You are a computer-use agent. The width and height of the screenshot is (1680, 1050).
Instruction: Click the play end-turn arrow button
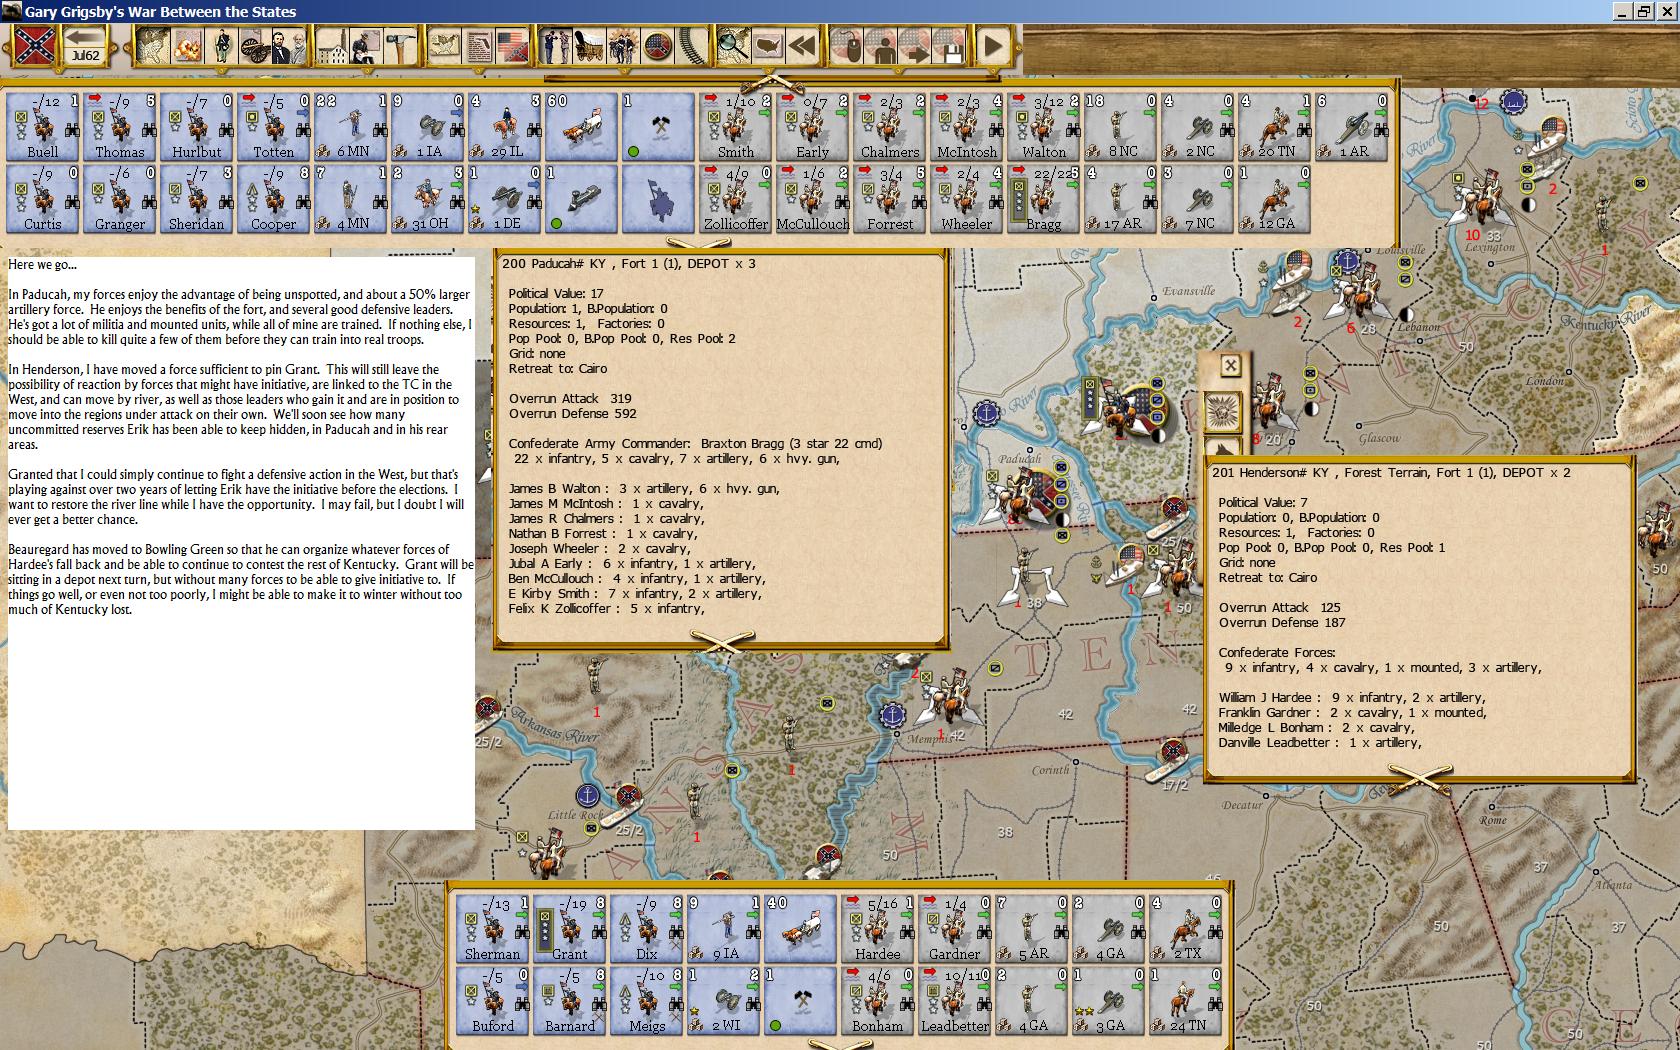point(992,46)
